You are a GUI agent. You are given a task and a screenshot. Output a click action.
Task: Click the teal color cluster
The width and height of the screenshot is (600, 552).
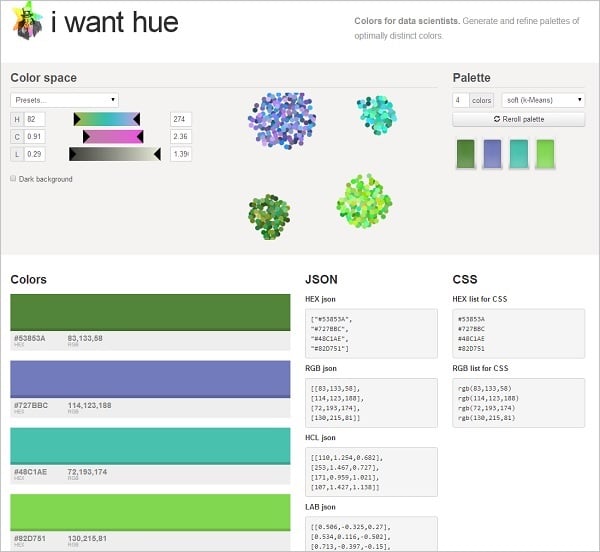pyautogui.click(x=377, y=115)
